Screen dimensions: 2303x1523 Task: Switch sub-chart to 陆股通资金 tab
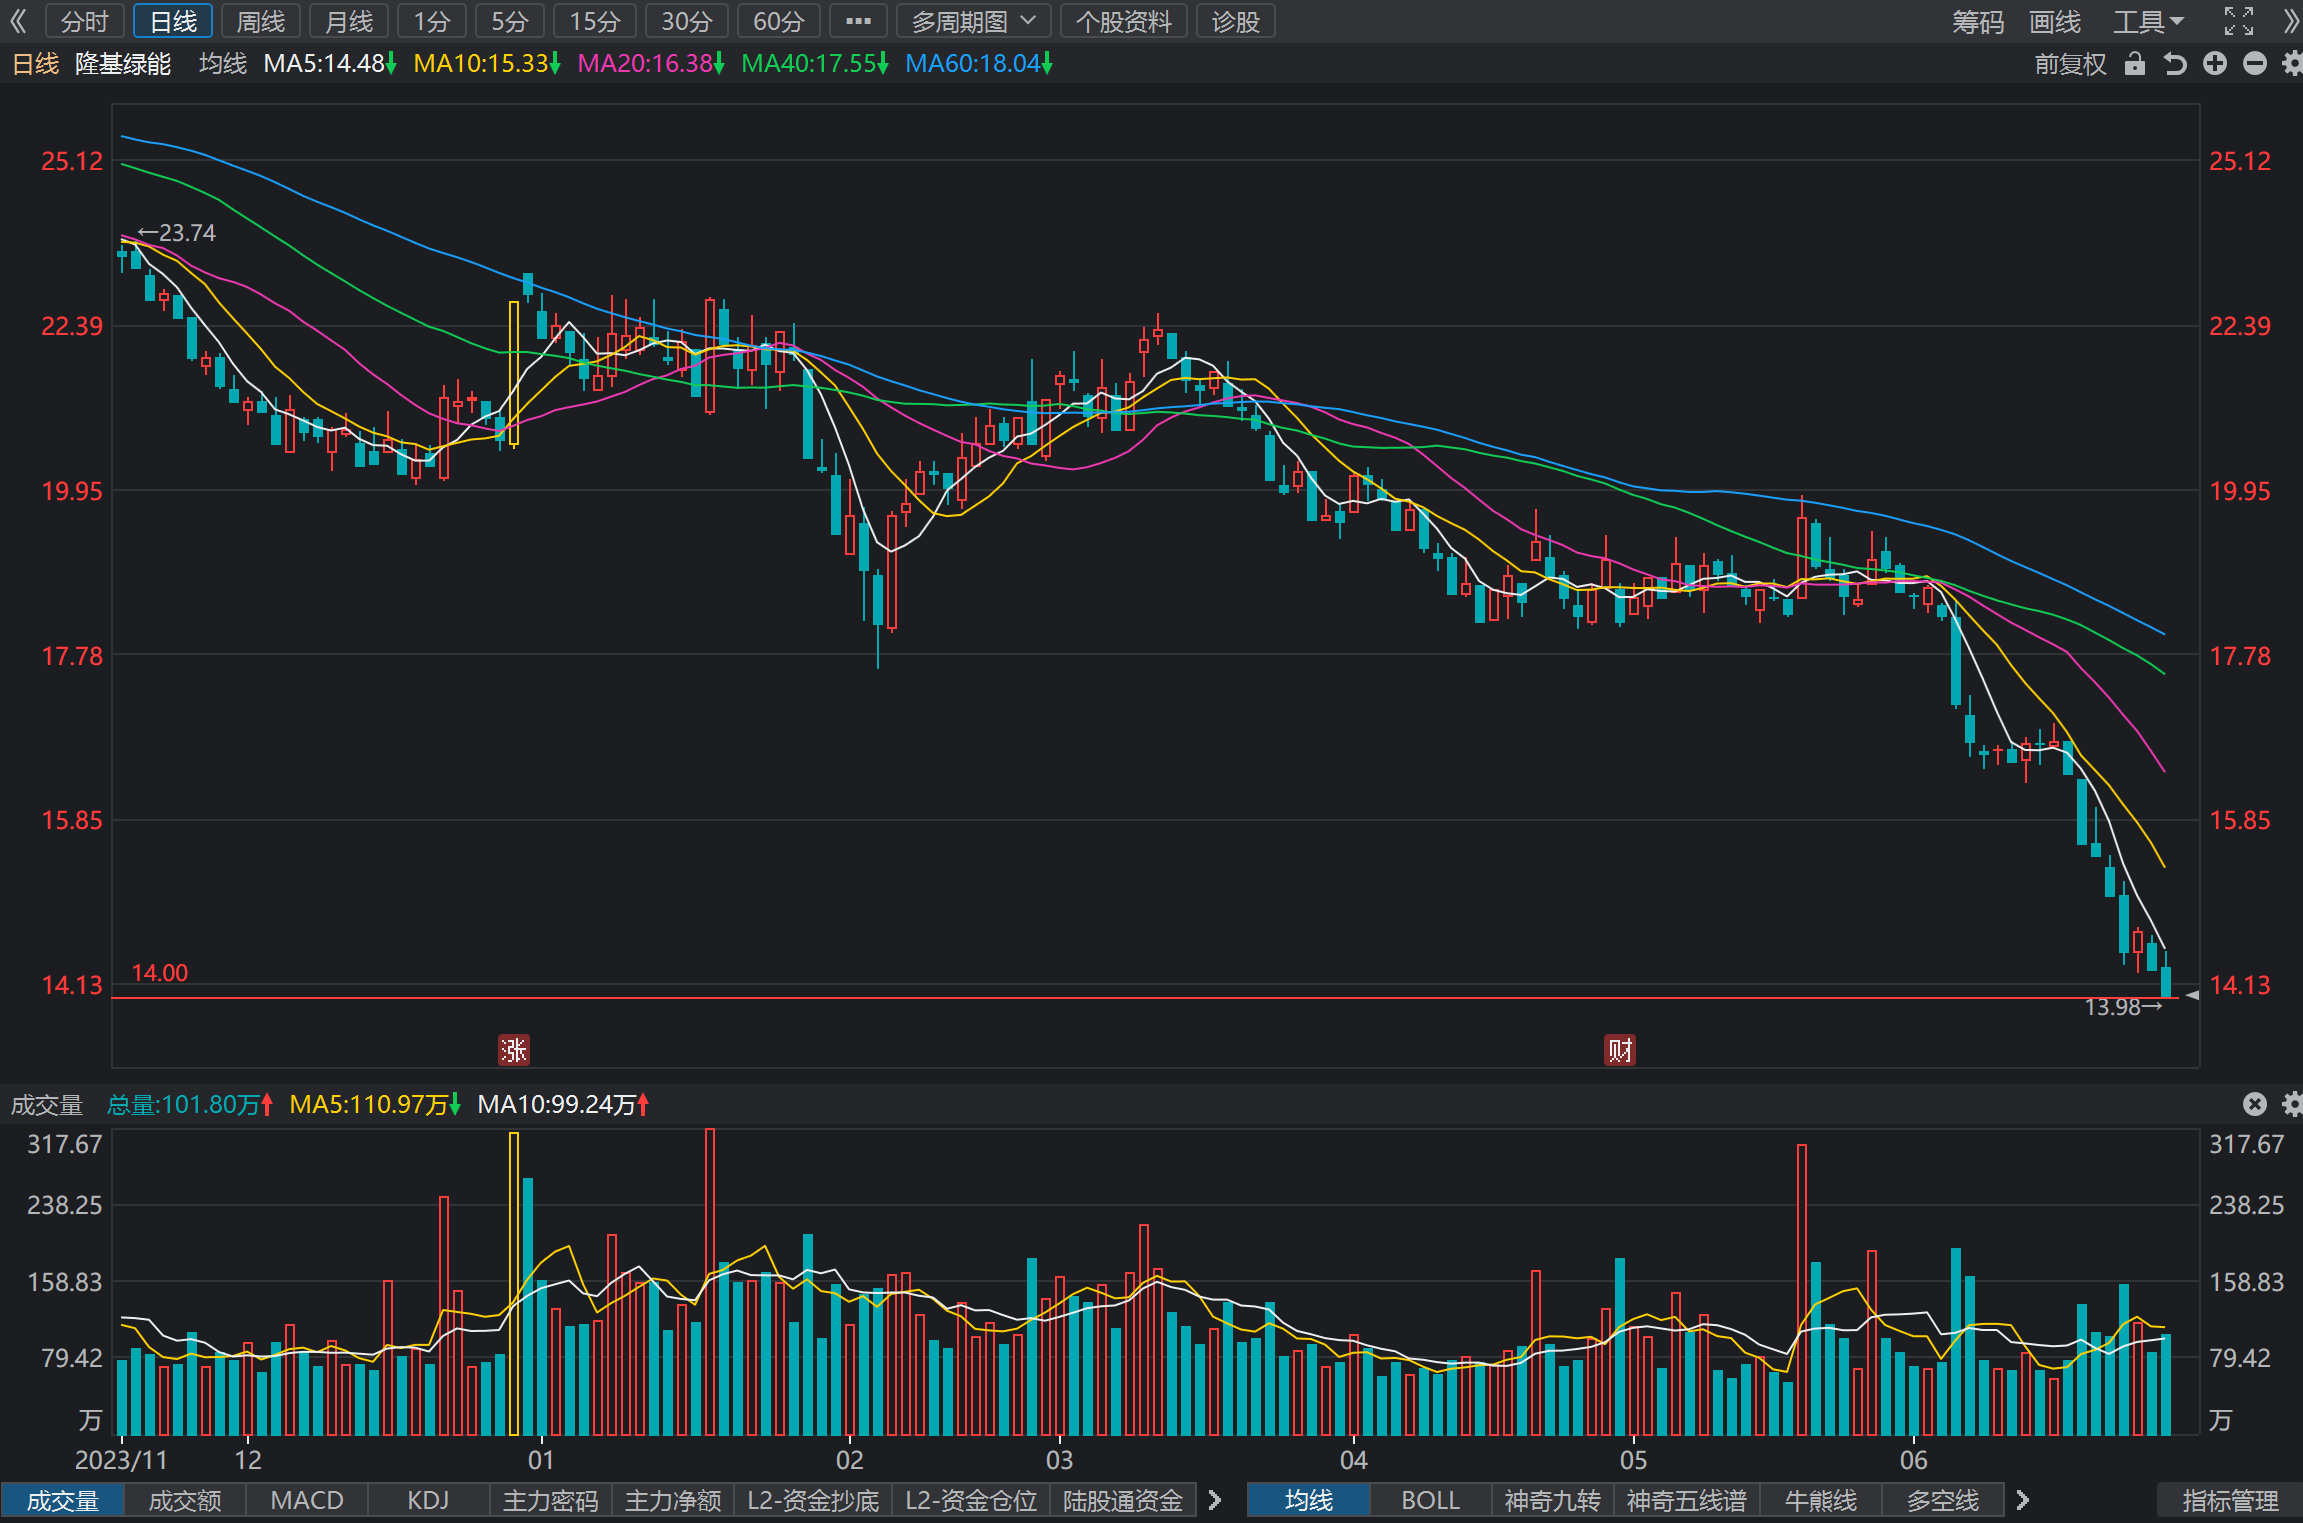(x=1123, y=1500)
